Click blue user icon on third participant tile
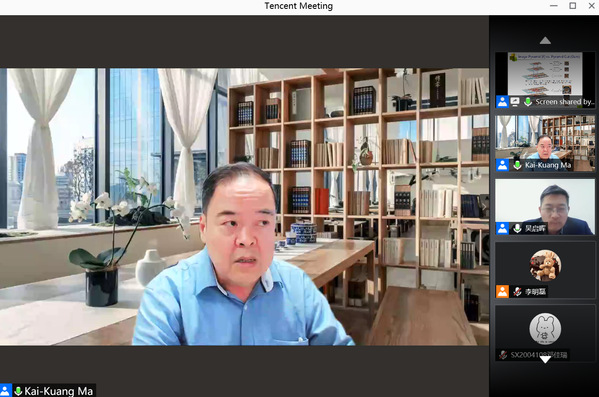599x397 pixels. point(502,228)
